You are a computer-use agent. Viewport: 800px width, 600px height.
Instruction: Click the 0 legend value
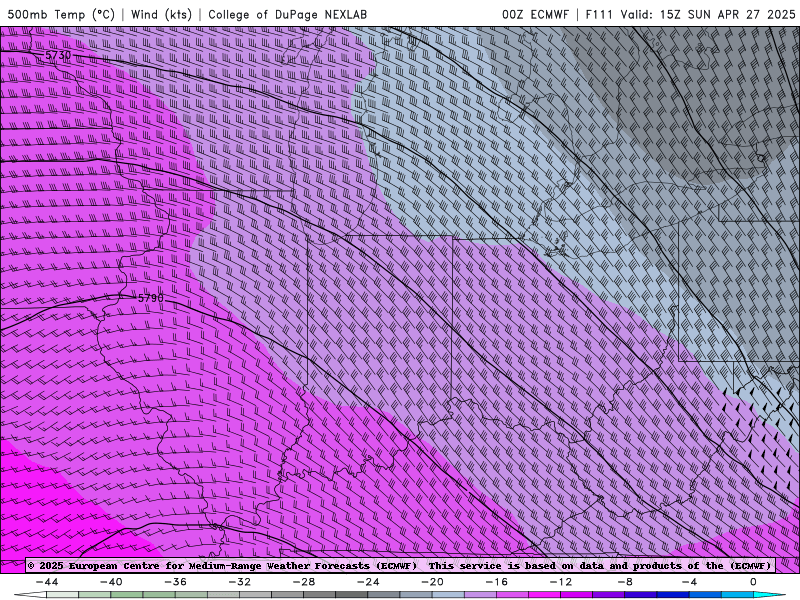click(x=753, y=582)
